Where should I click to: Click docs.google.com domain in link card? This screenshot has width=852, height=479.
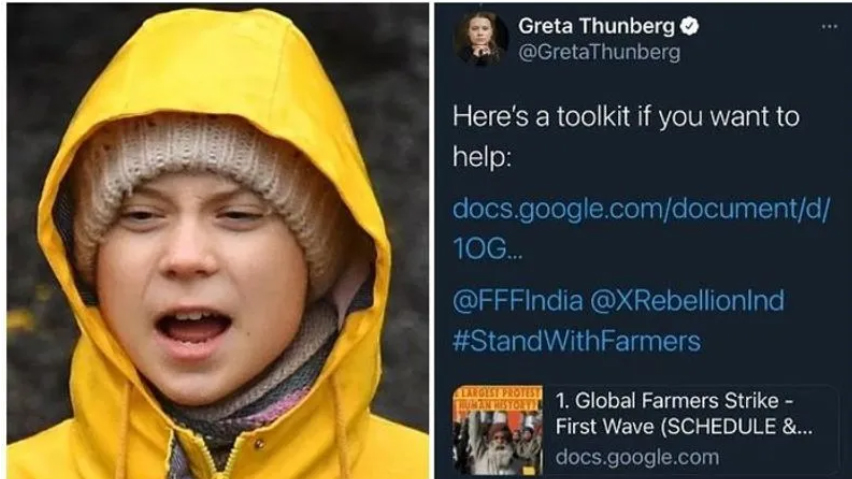coord(637,457)
